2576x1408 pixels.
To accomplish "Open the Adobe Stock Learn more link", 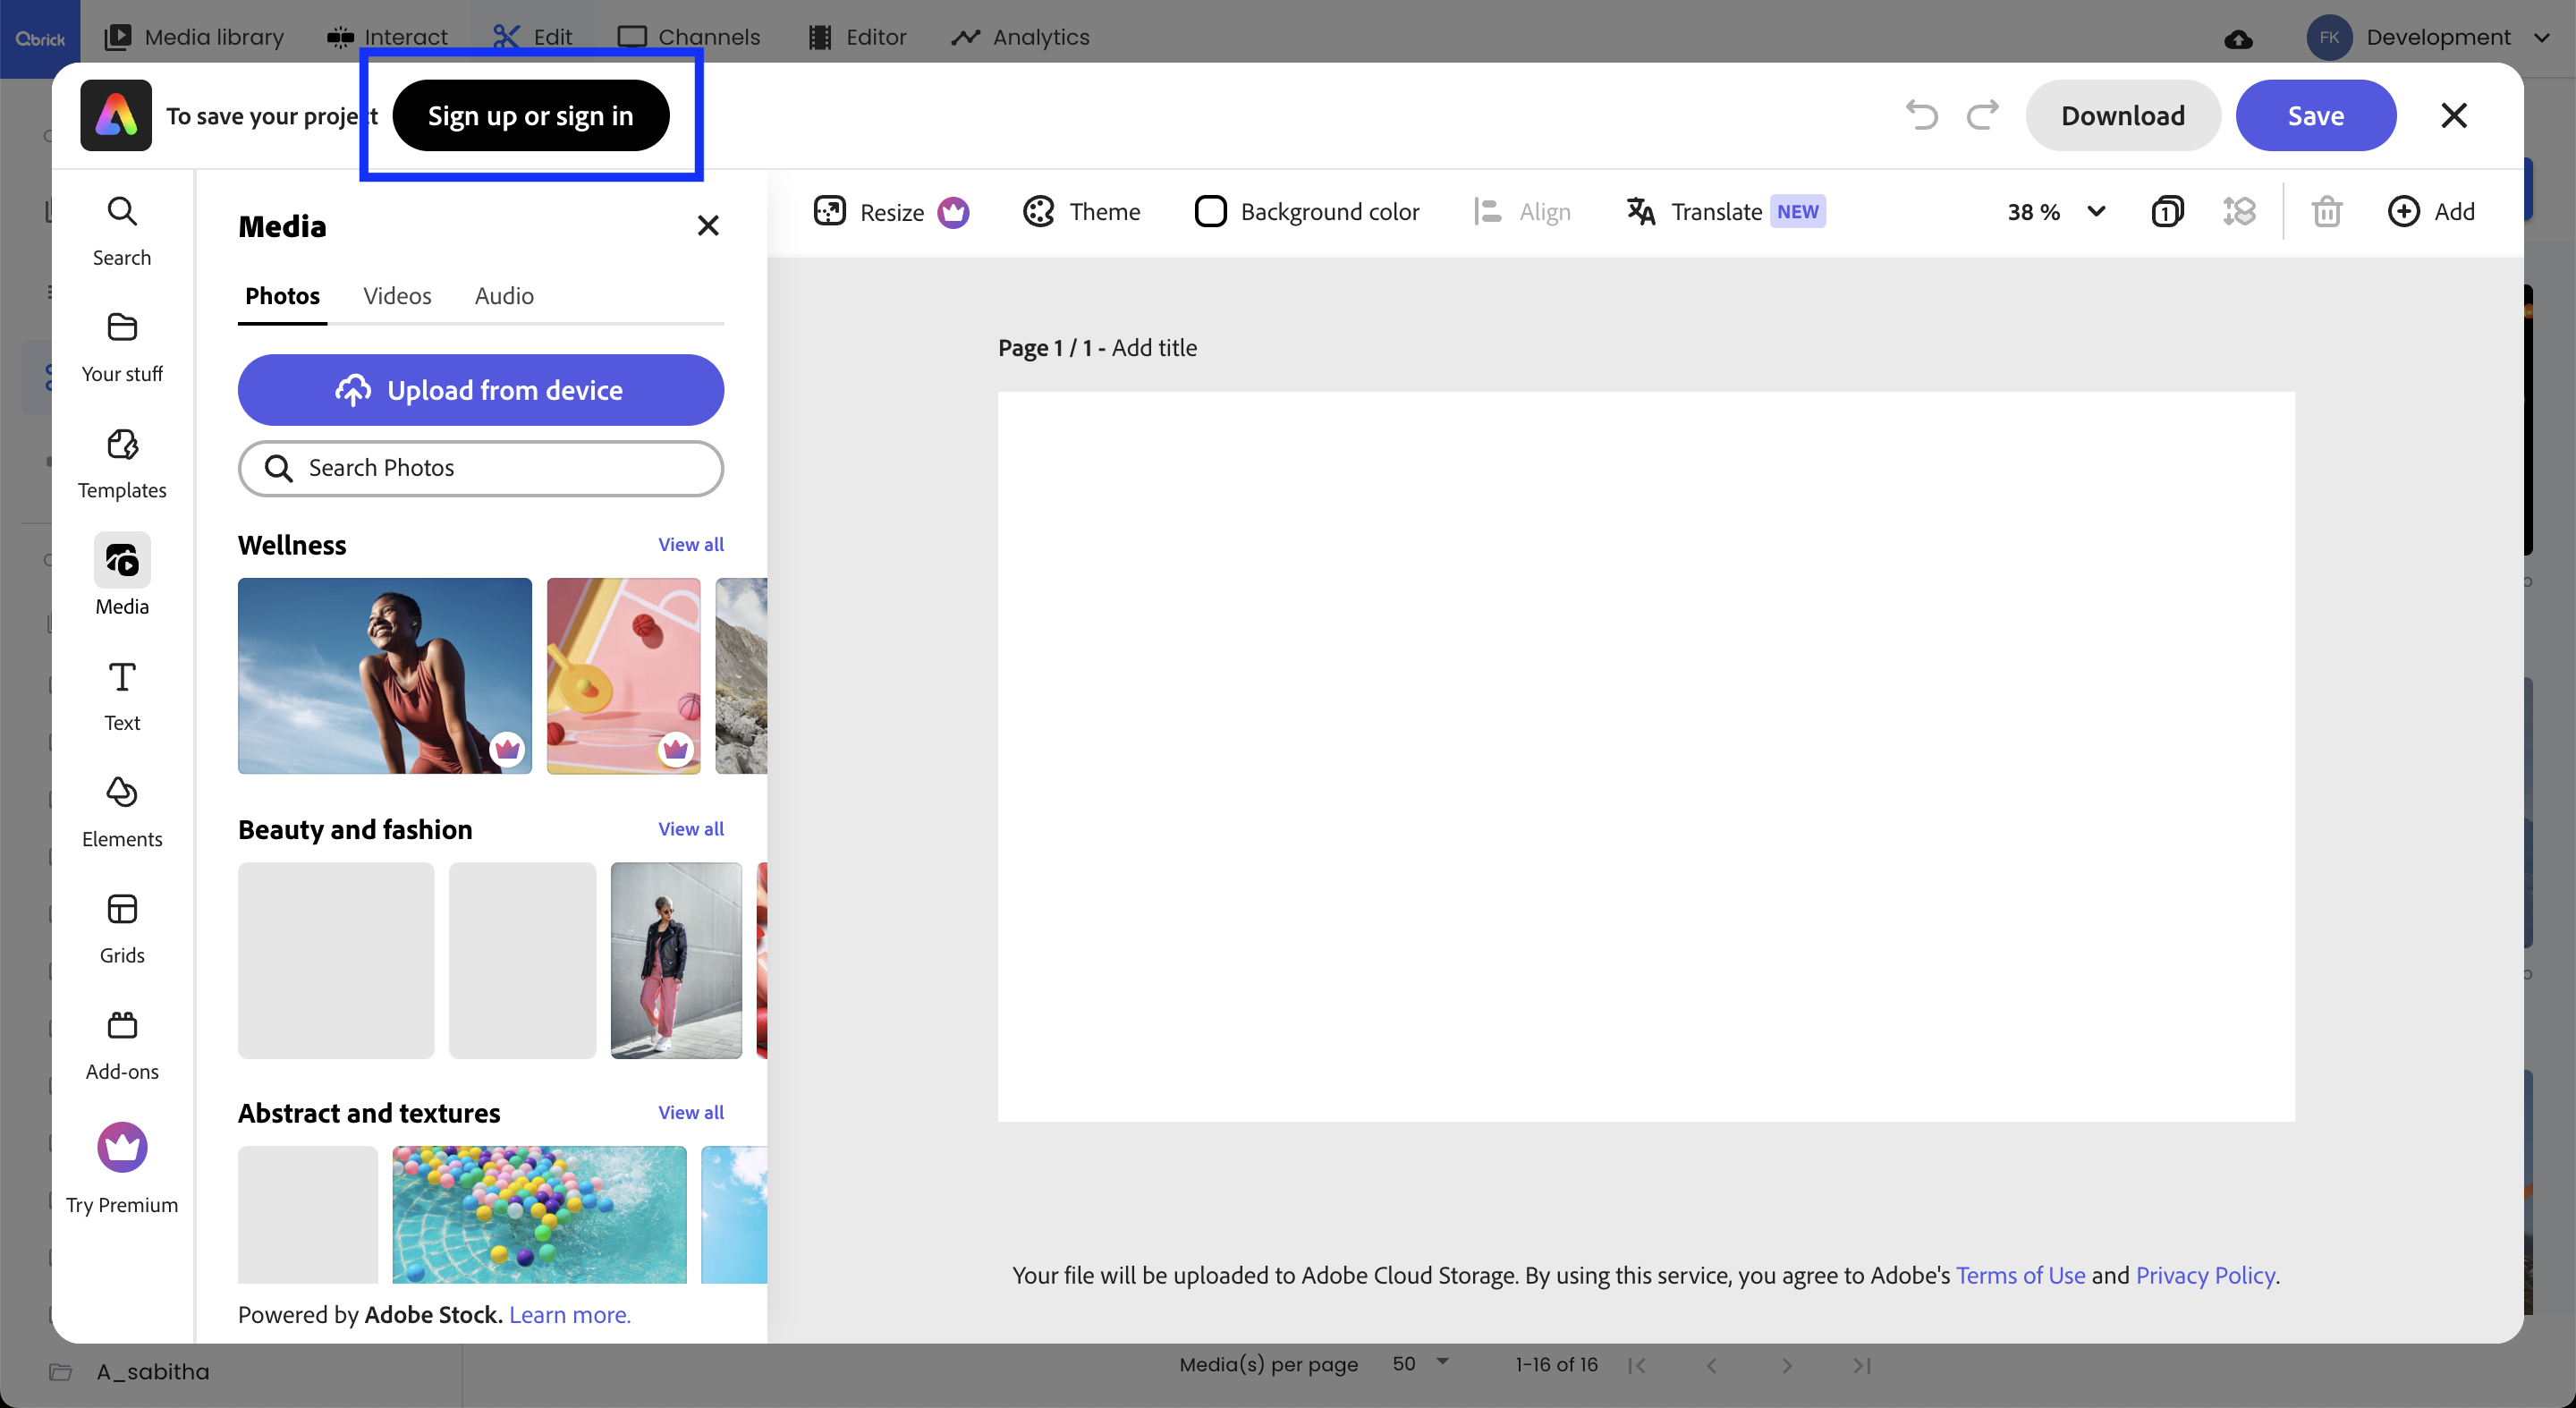I will click(x=570, y=1314).
